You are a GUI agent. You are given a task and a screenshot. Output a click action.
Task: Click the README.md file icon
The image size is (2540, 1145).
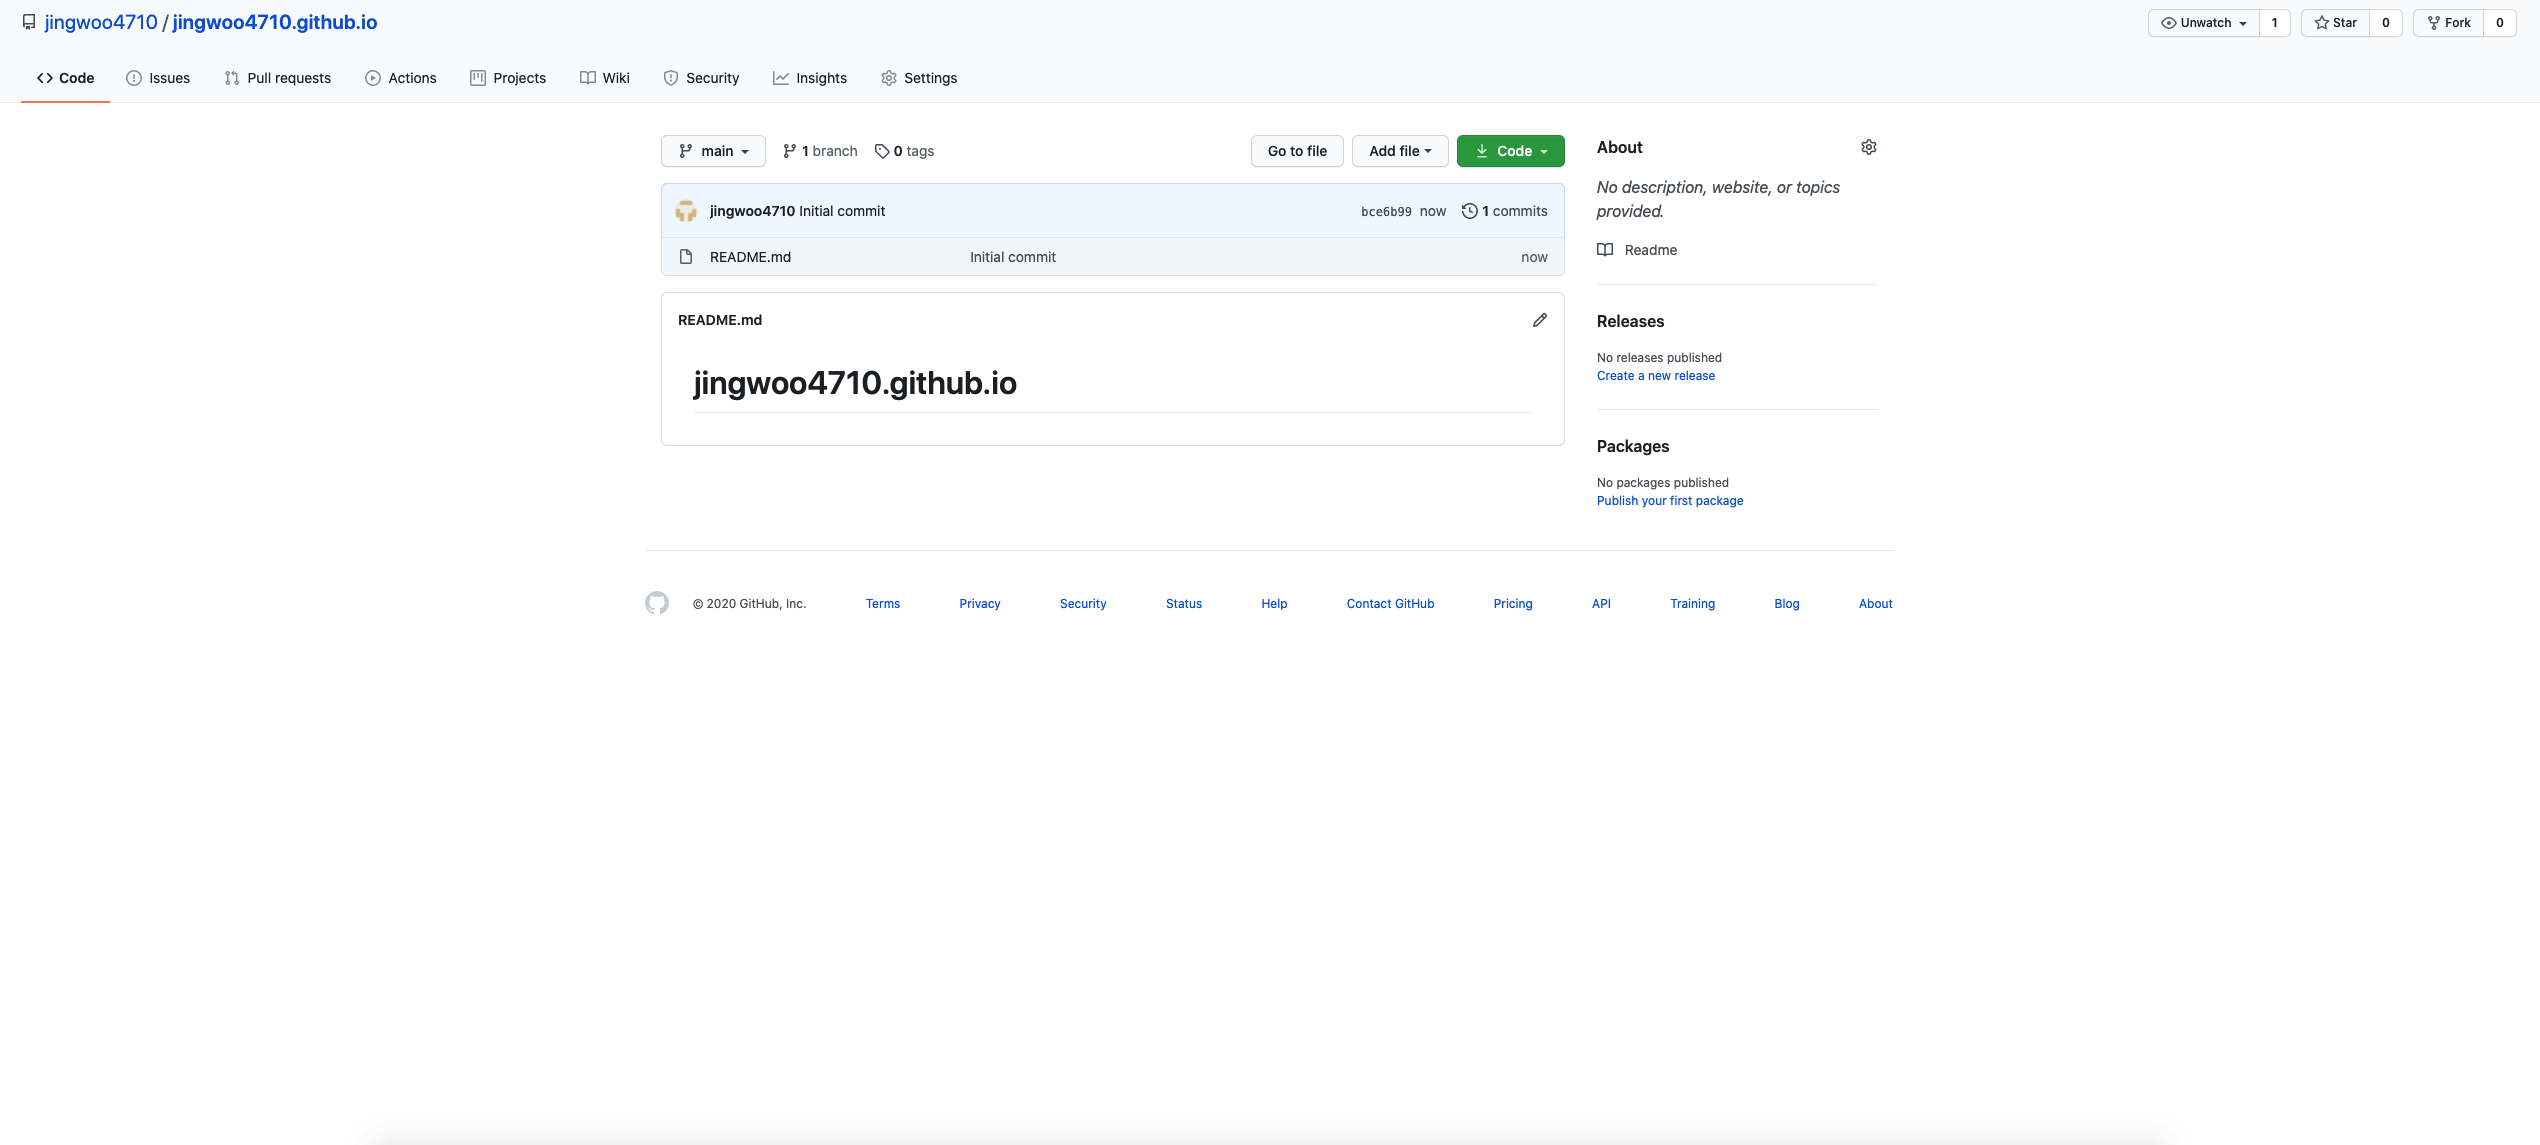[686, 257]
